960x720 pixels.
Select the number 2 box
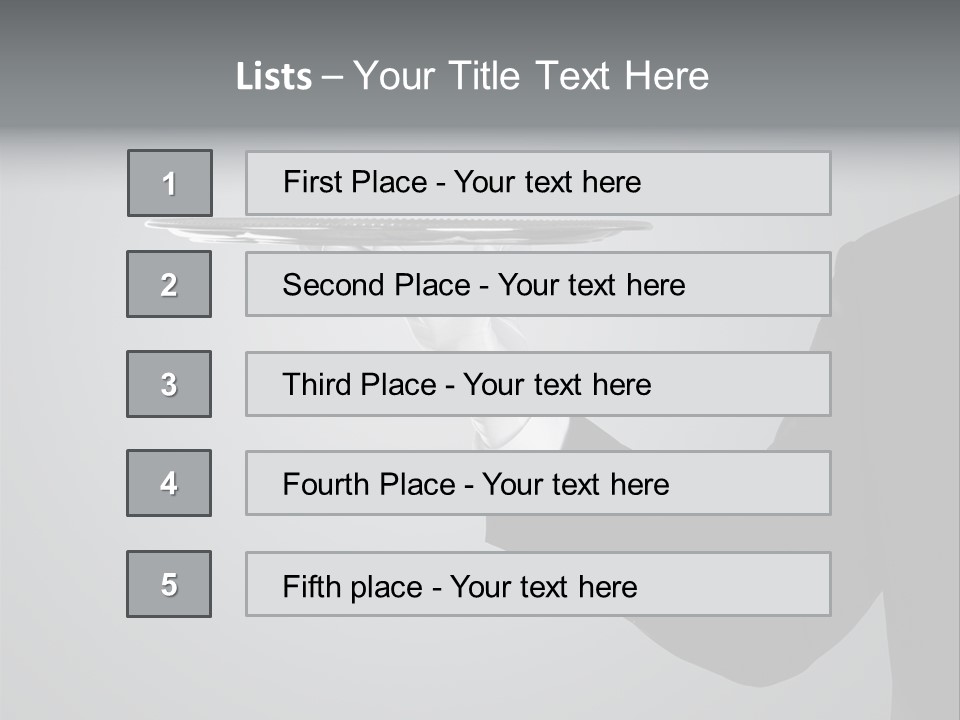click(x=169, y=284)
